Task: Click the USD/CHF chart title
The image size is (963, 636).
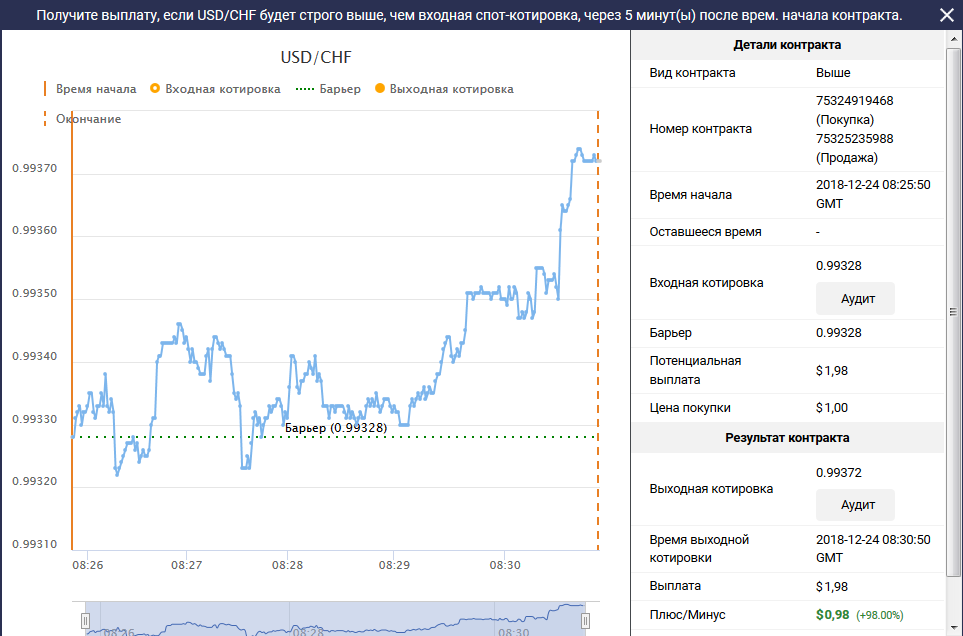Action: point(316,57)
